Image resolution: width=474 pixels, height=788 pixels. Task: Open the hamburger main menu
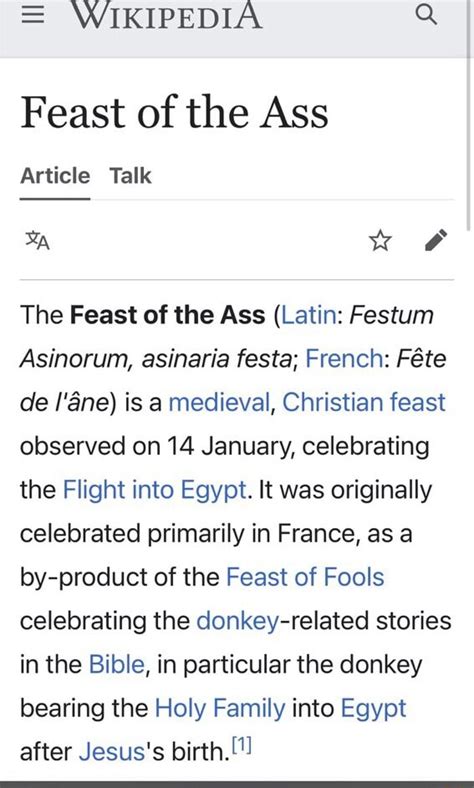(x=33, y=15)
